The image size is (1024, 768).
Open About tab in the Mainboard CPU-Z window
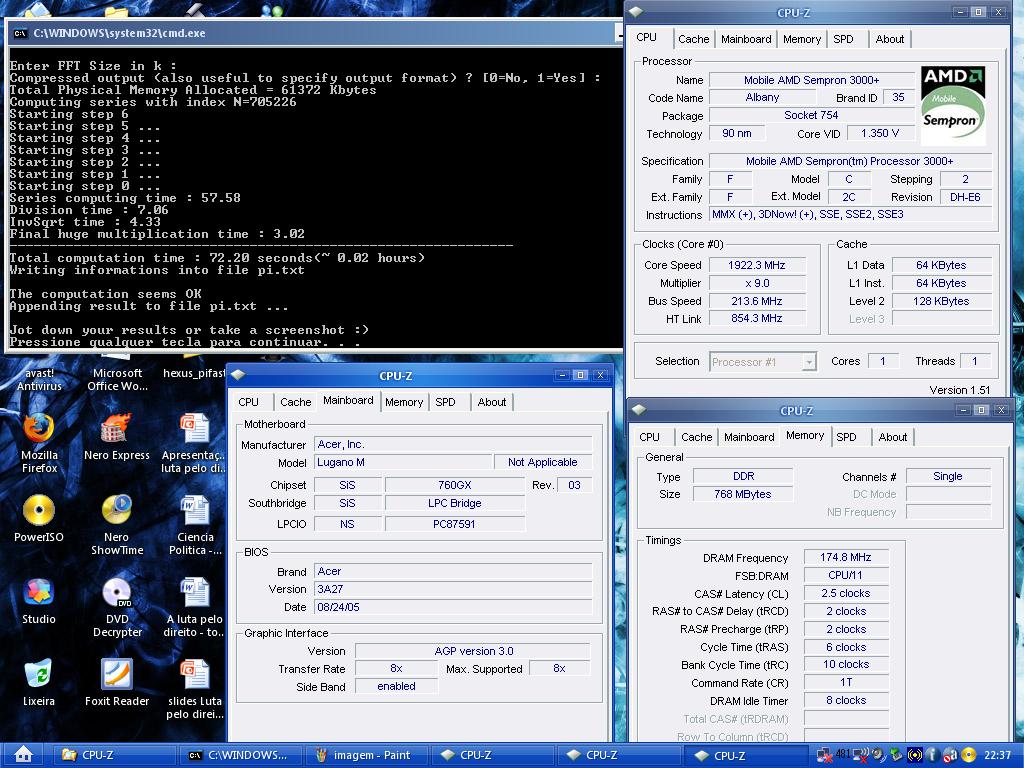coord(492,402)
